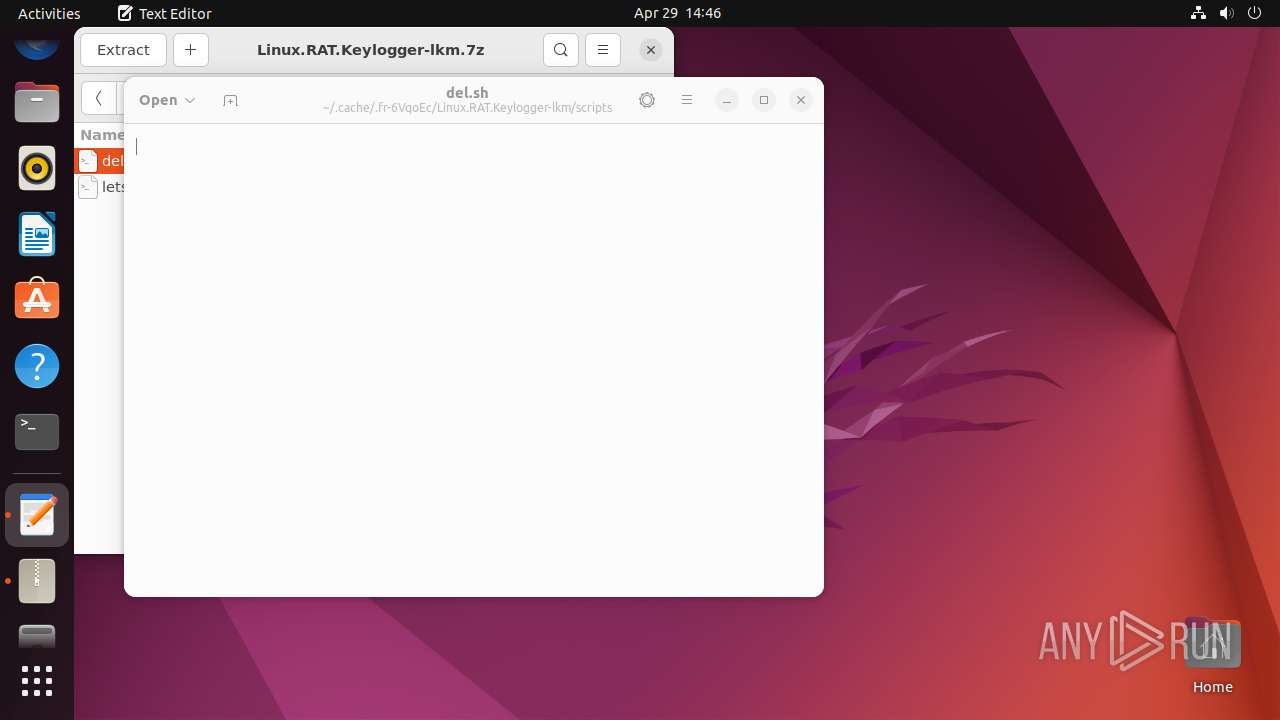Screen dimensions: 1280x720
Task: Click the del.sh title in the header
Action: tap(467, 92)
